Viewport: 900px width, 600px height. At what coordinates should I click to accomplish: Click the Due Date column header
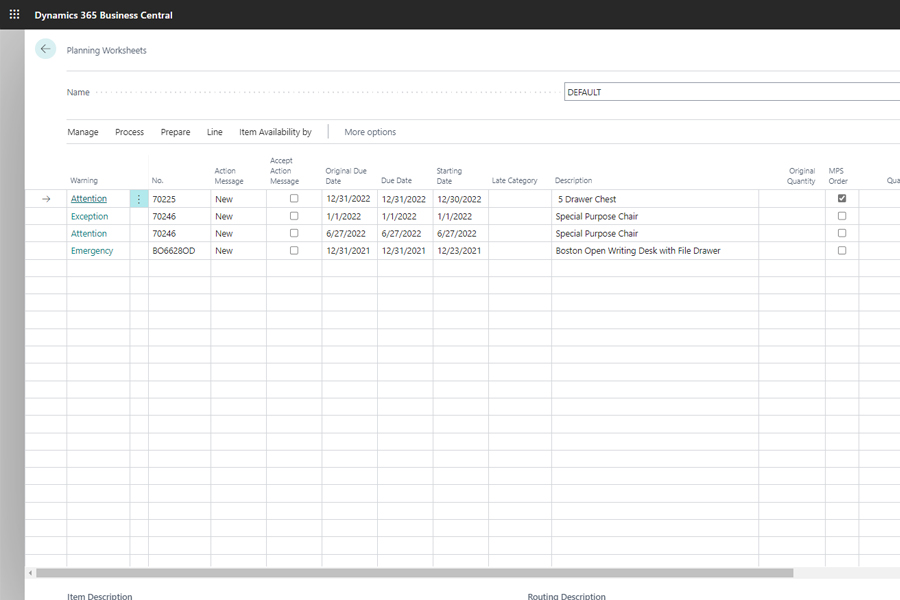[396, 180]
